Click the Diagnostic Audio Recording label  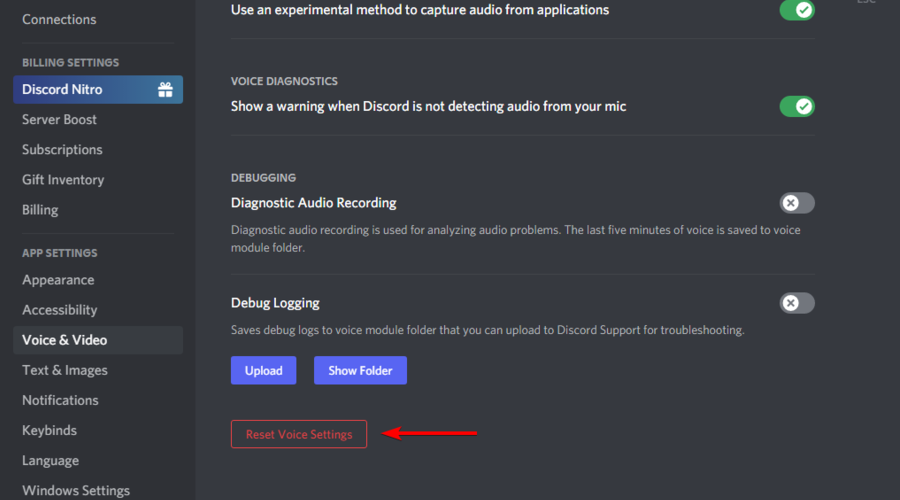313,203
